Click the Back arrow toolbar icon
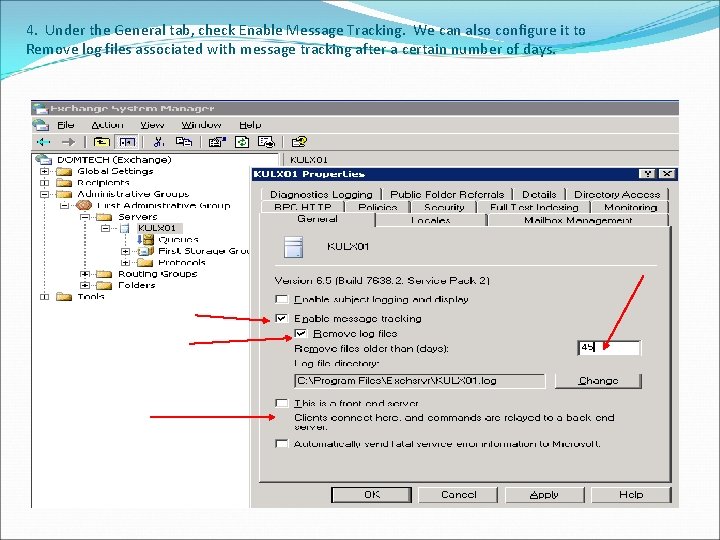The width and height of the screenshot is (720, 540). [x=44, y=142]
